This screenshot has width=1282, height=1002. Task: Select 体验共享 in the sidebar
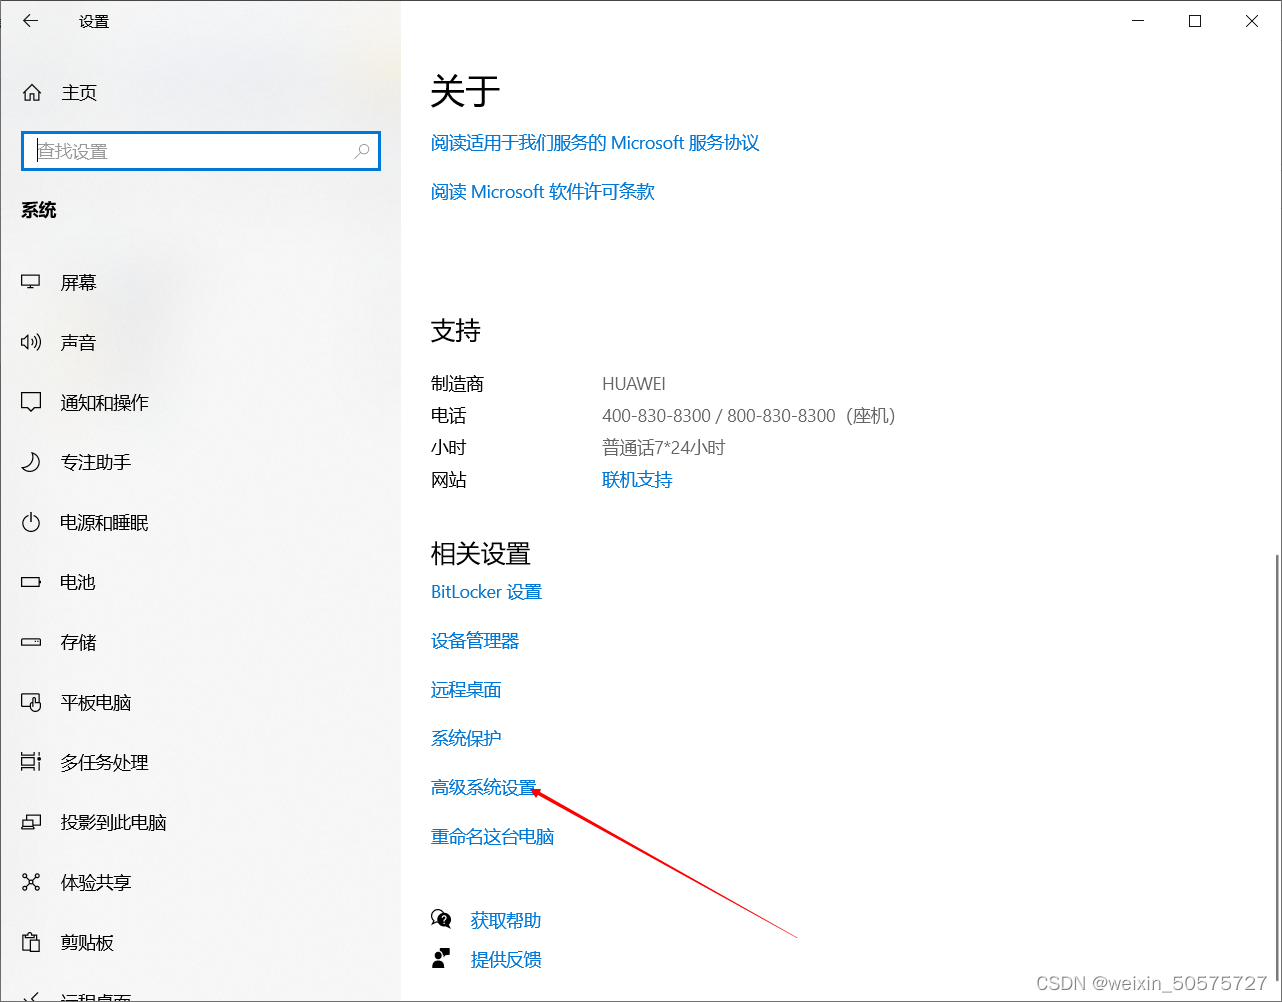point(96,883)
